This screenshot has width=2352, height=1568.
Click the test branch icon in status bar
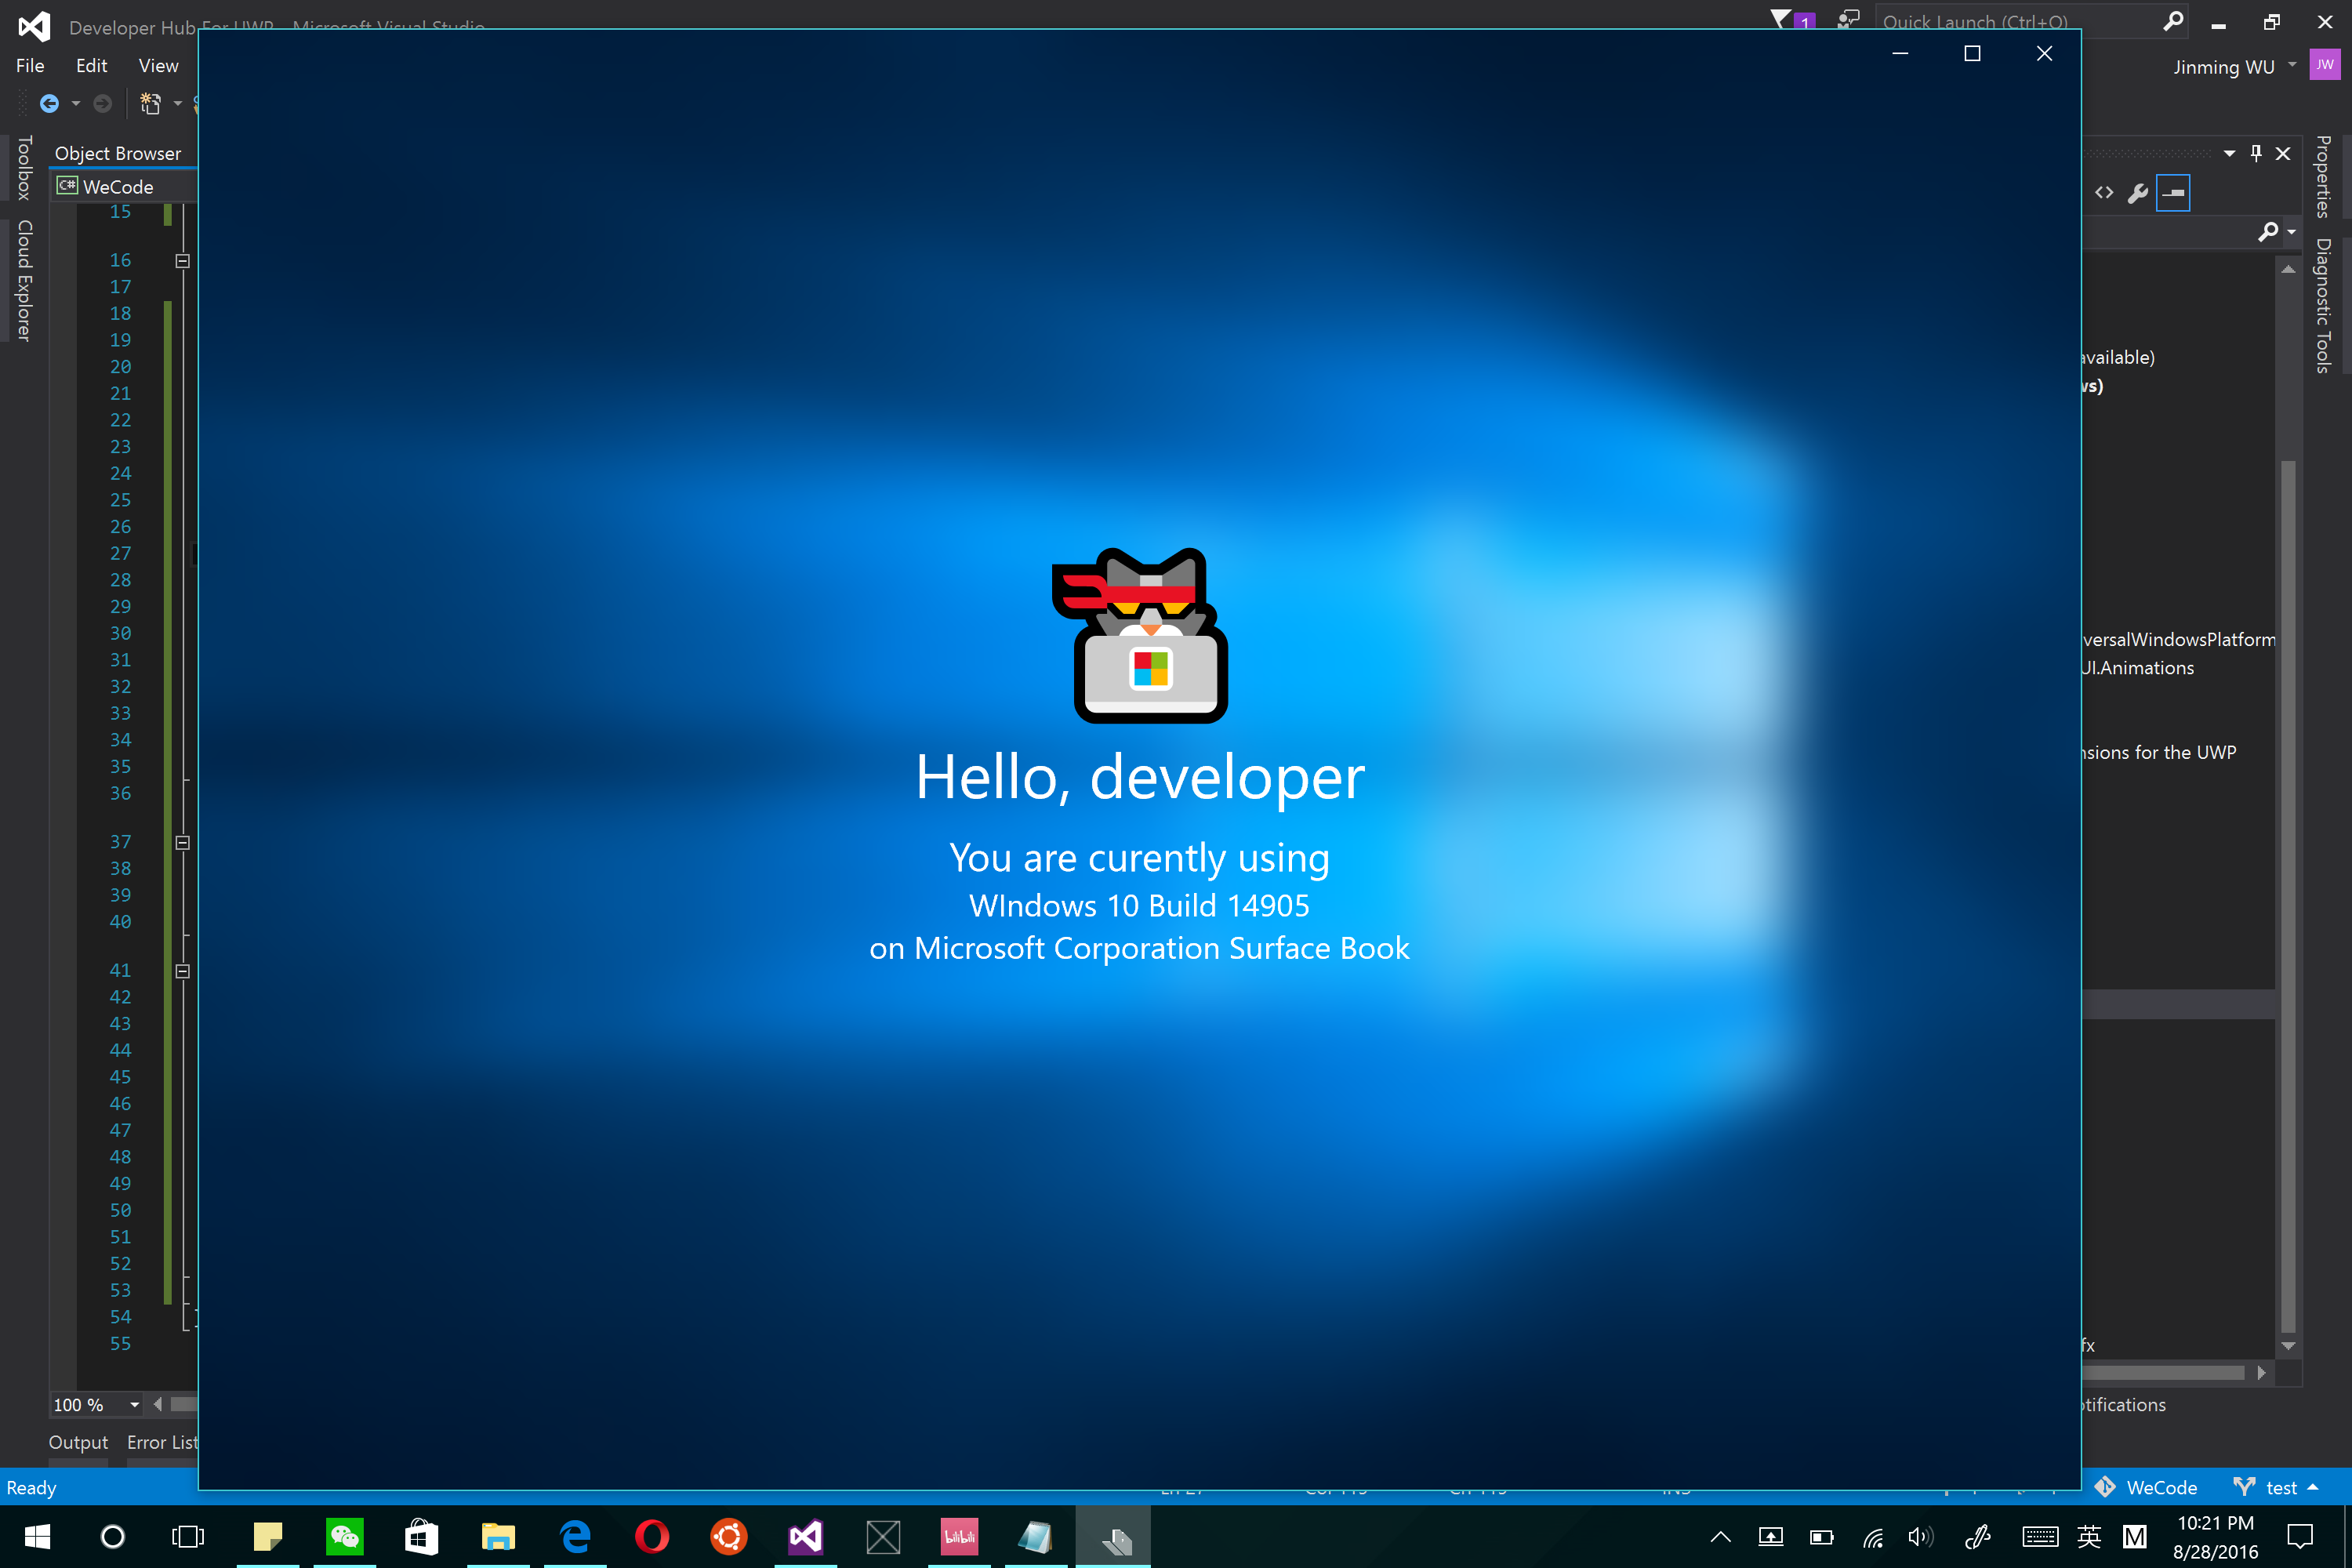click(x=2244, y=1487)
